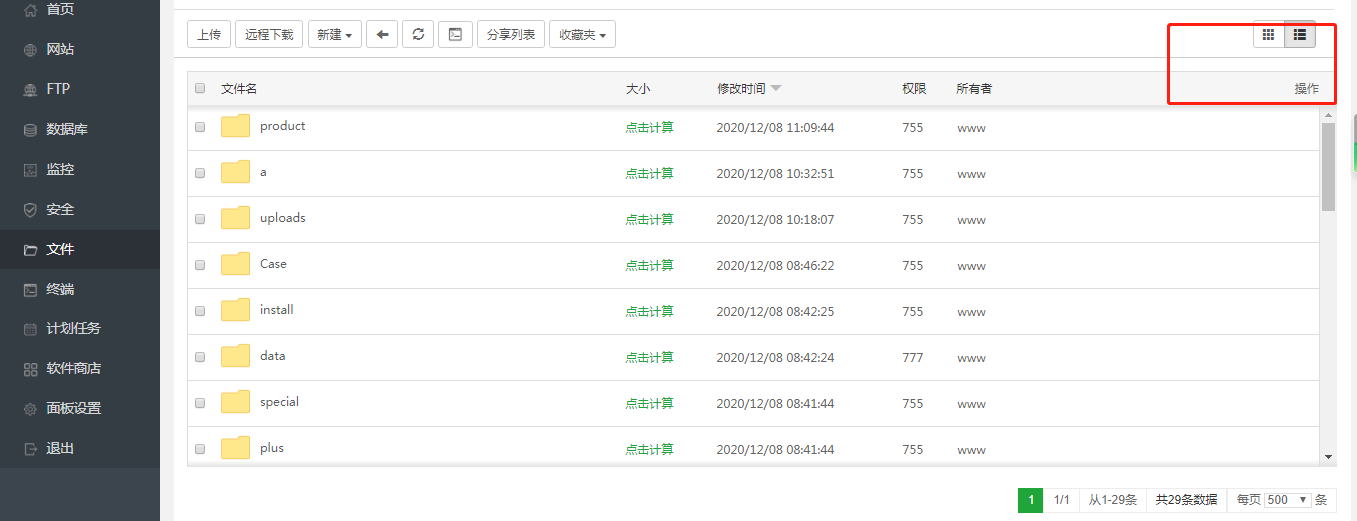Click the 2020/12/08 11:09:44 timestamp

pos(775,128)
